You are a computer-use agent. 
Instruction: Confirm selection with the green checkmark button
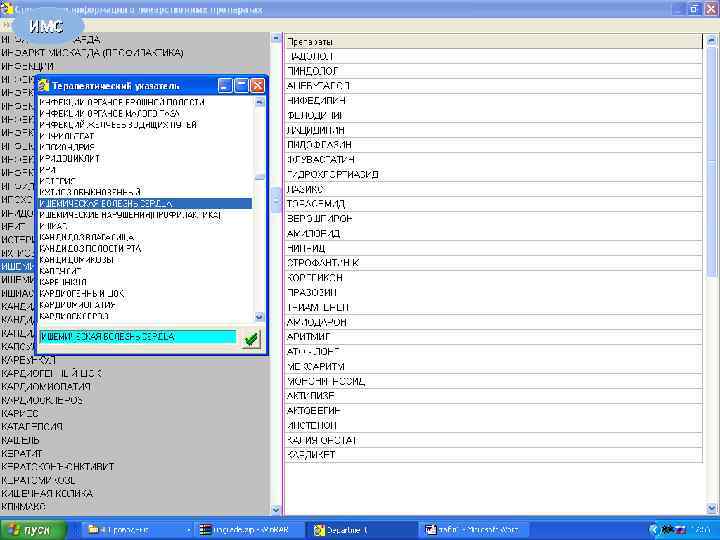(251, 339)
